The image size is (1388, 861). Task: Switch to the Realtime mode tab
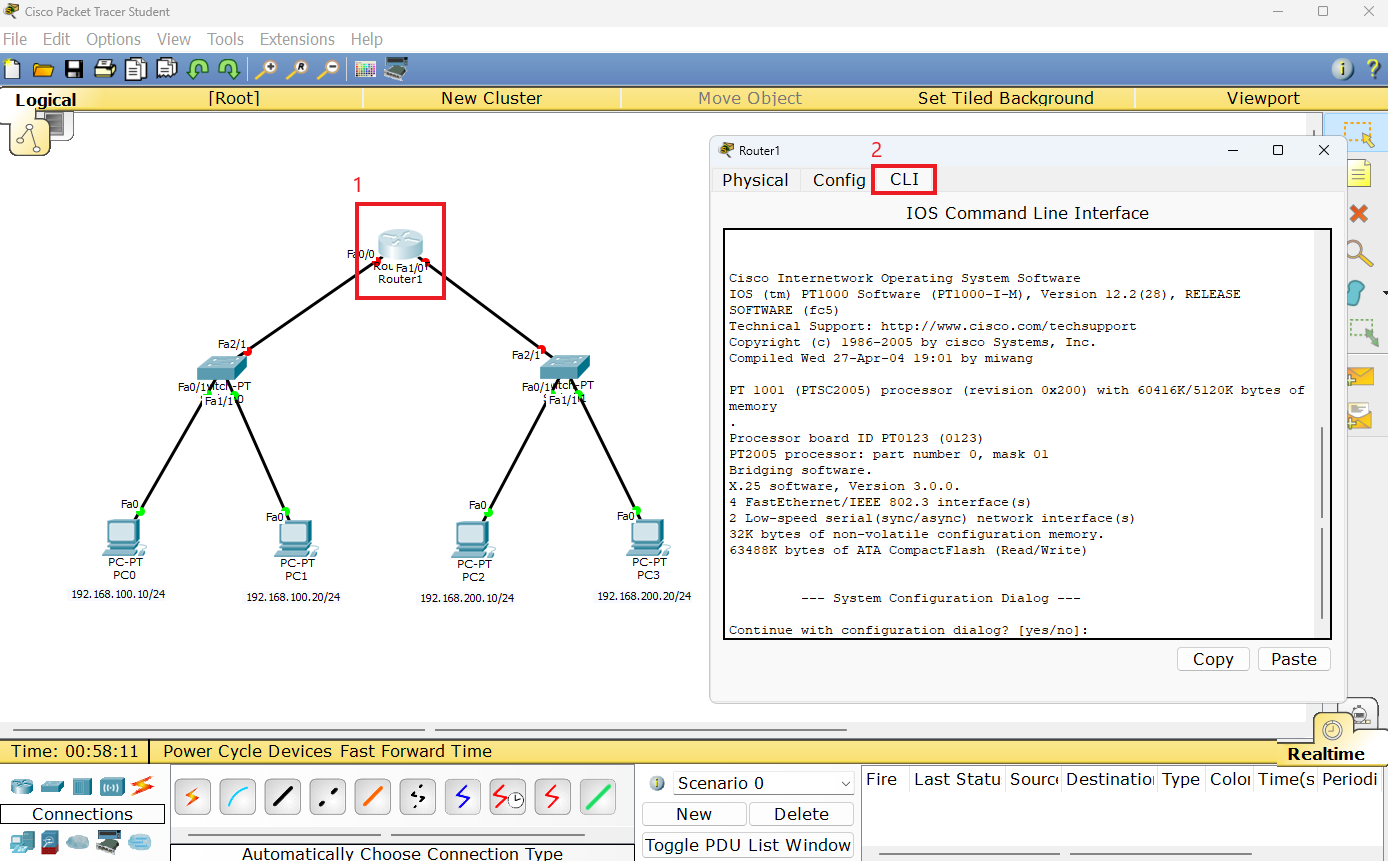point(1326,754)
